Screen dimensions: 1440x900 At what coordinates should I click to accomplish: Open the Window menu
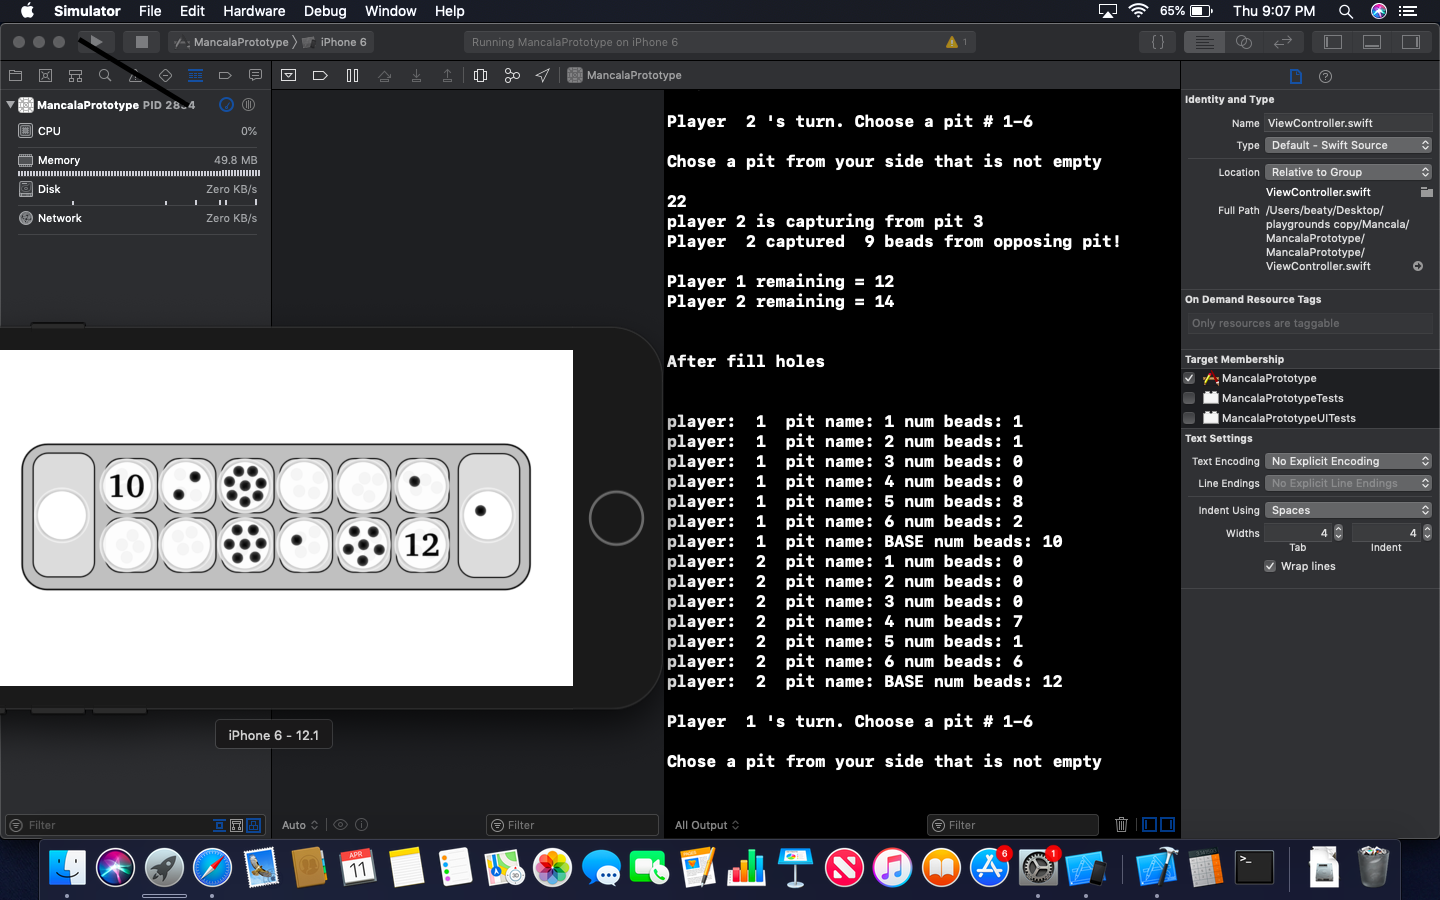click(390, 11)
